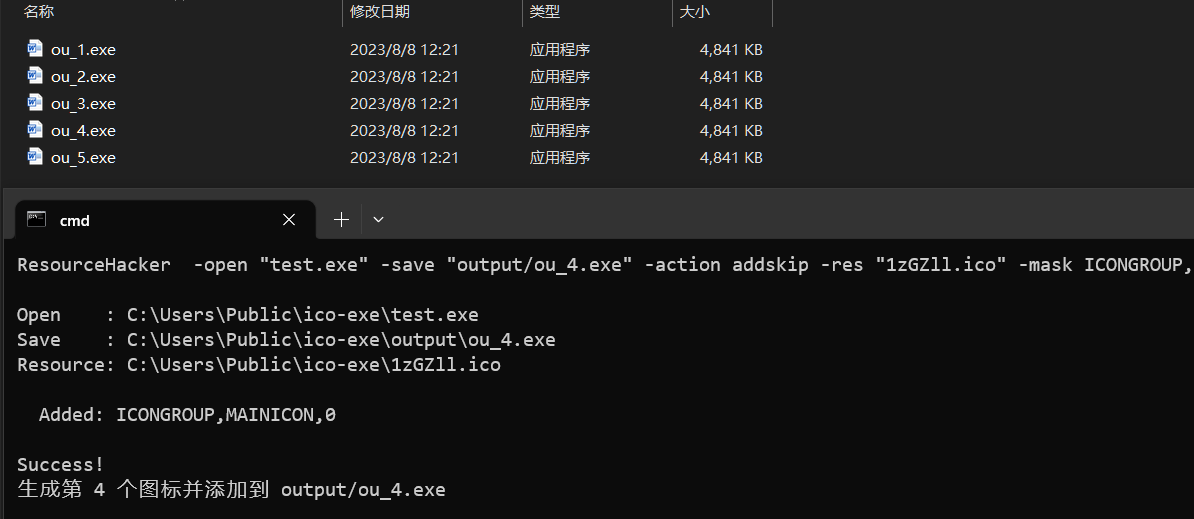Sort files by the 修改日期 column header
1194x519 pixels.
coord(380,12)
